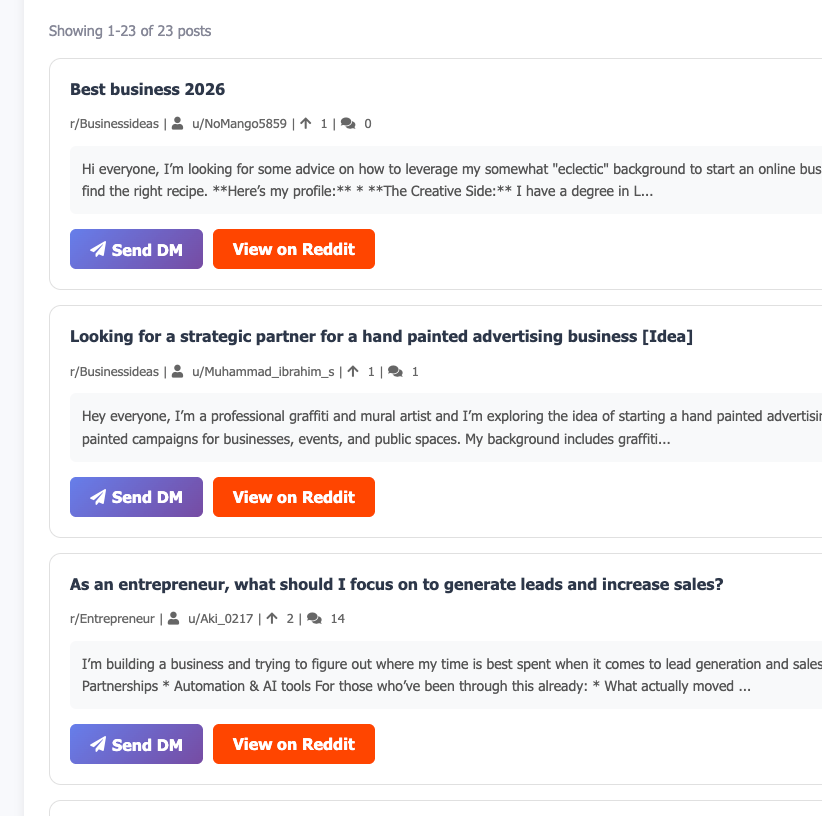This screenshot has width=822, height=816.
Task: Click the upvote arrow on Best business 2026
Action: click(x=306, y=124)
